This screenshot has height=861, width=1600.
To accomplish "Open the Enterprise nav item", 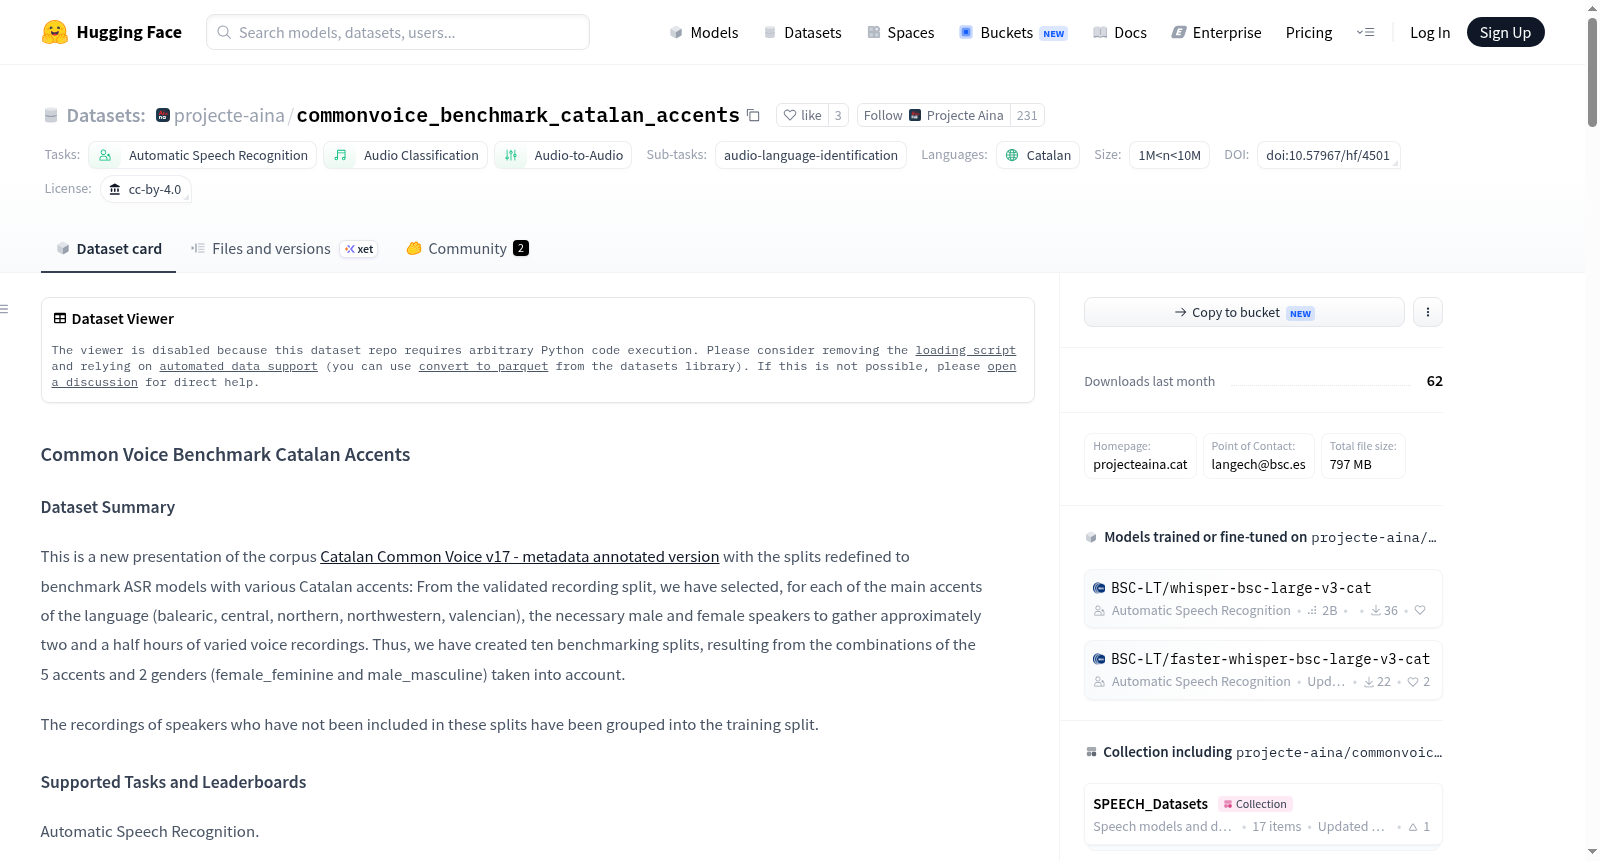I will pyautogui.click(x=1216, y=33).
